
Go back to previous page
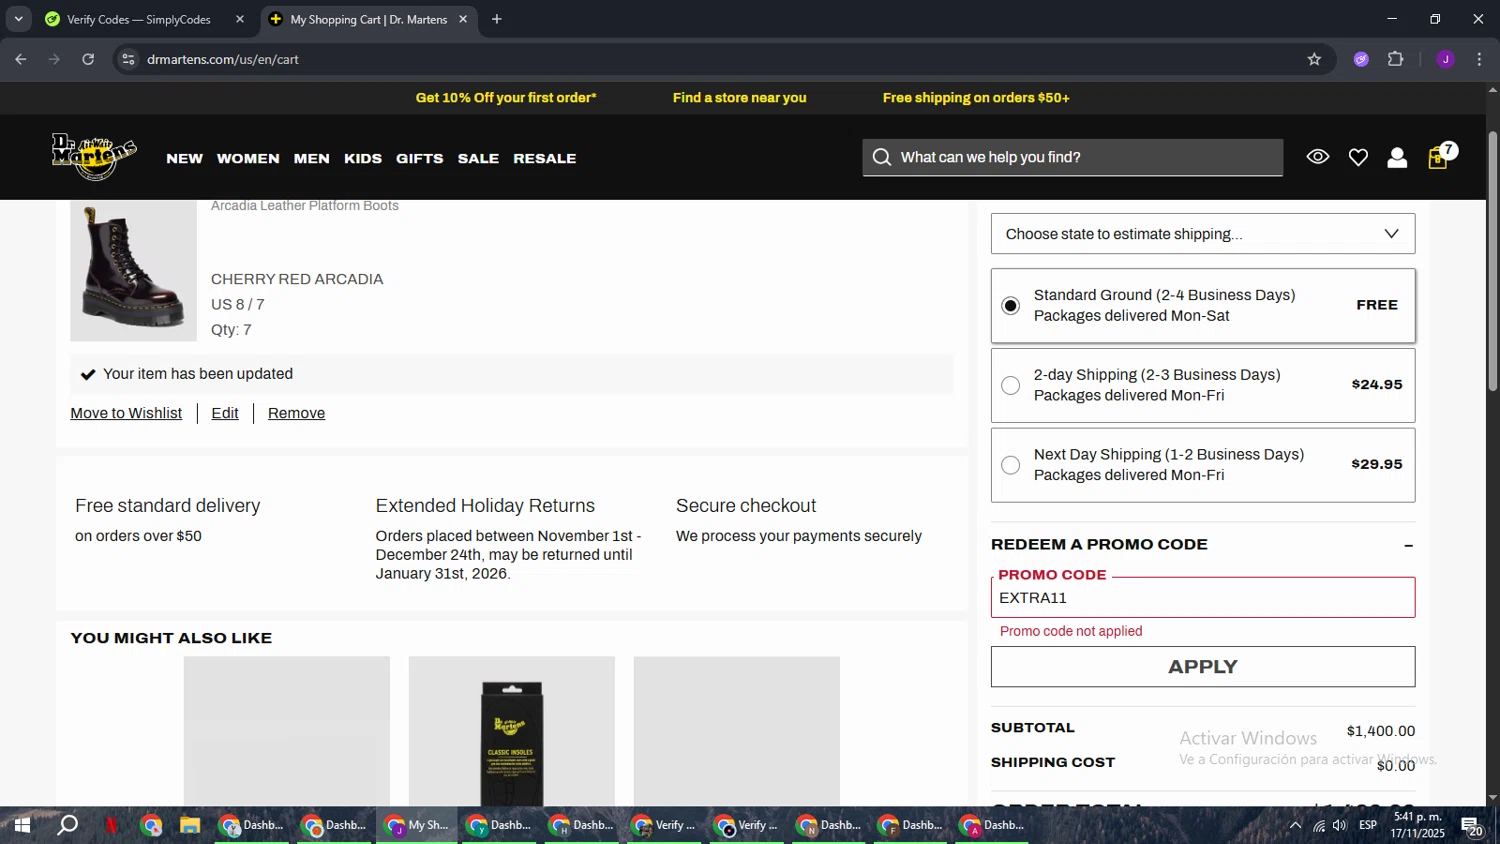[21, 59]
